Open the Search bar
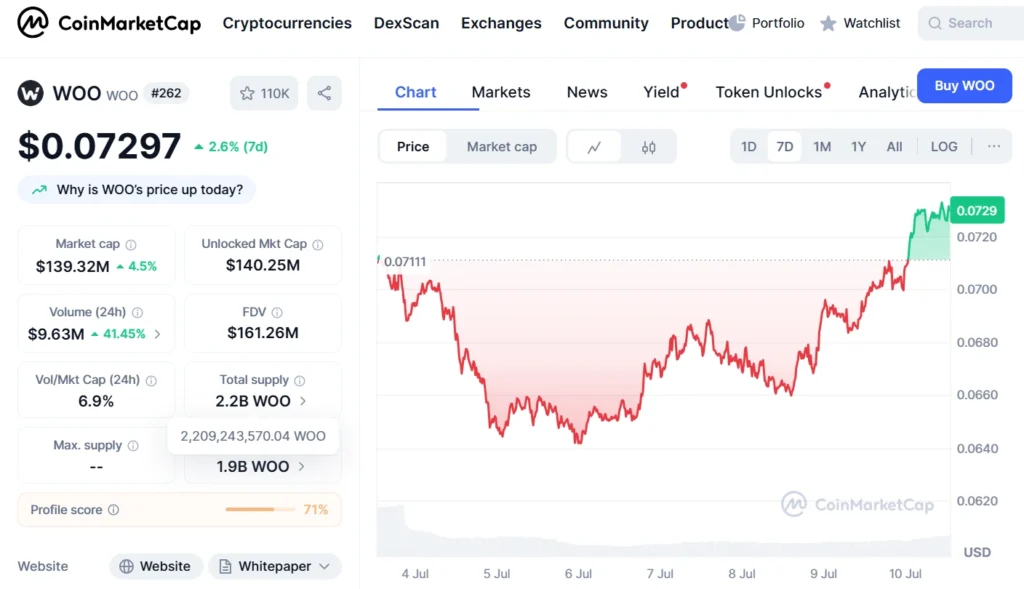This screenshot has width=1024, height=589. (967, 23)
